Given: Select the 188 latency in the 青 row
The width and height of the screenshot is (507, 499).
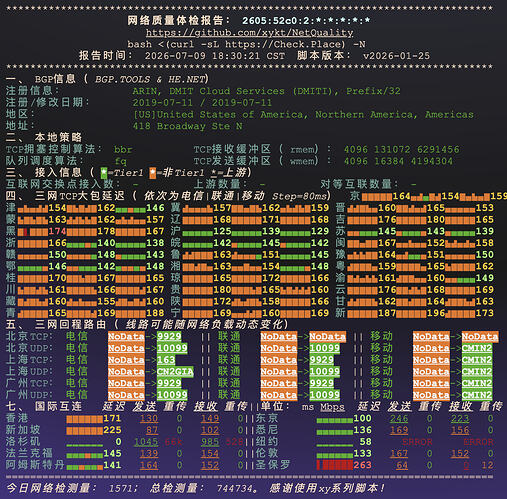Looking at the screenshot, I should pyautogui.click(x=155, y=313).
